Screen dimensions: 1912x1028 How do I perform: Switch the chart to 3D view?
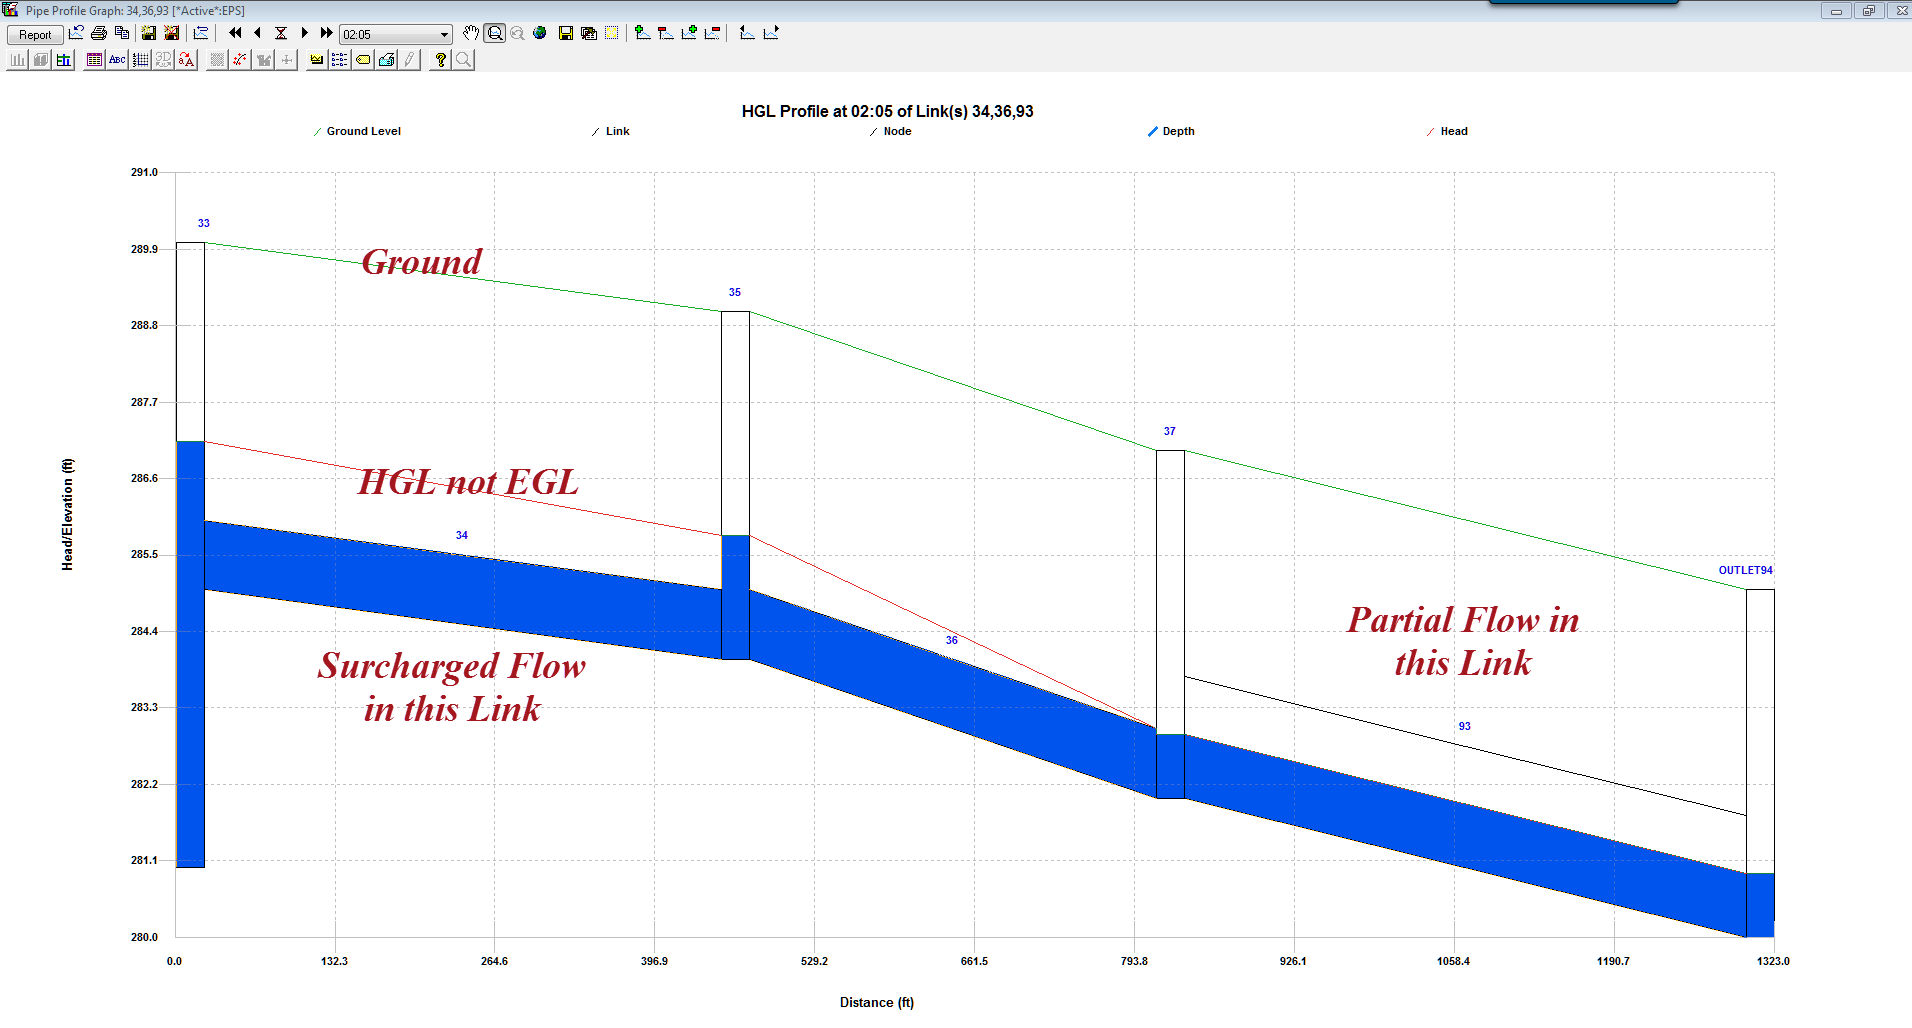tap(162, 59)
